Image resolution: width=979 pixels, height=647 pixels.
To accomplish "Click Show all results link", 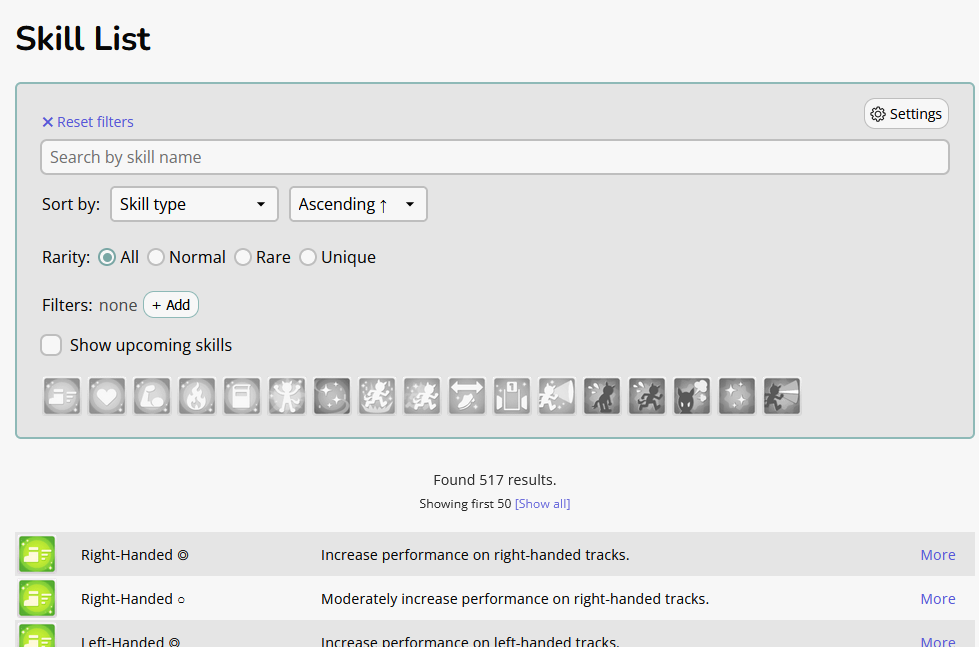I will point(543,503).
